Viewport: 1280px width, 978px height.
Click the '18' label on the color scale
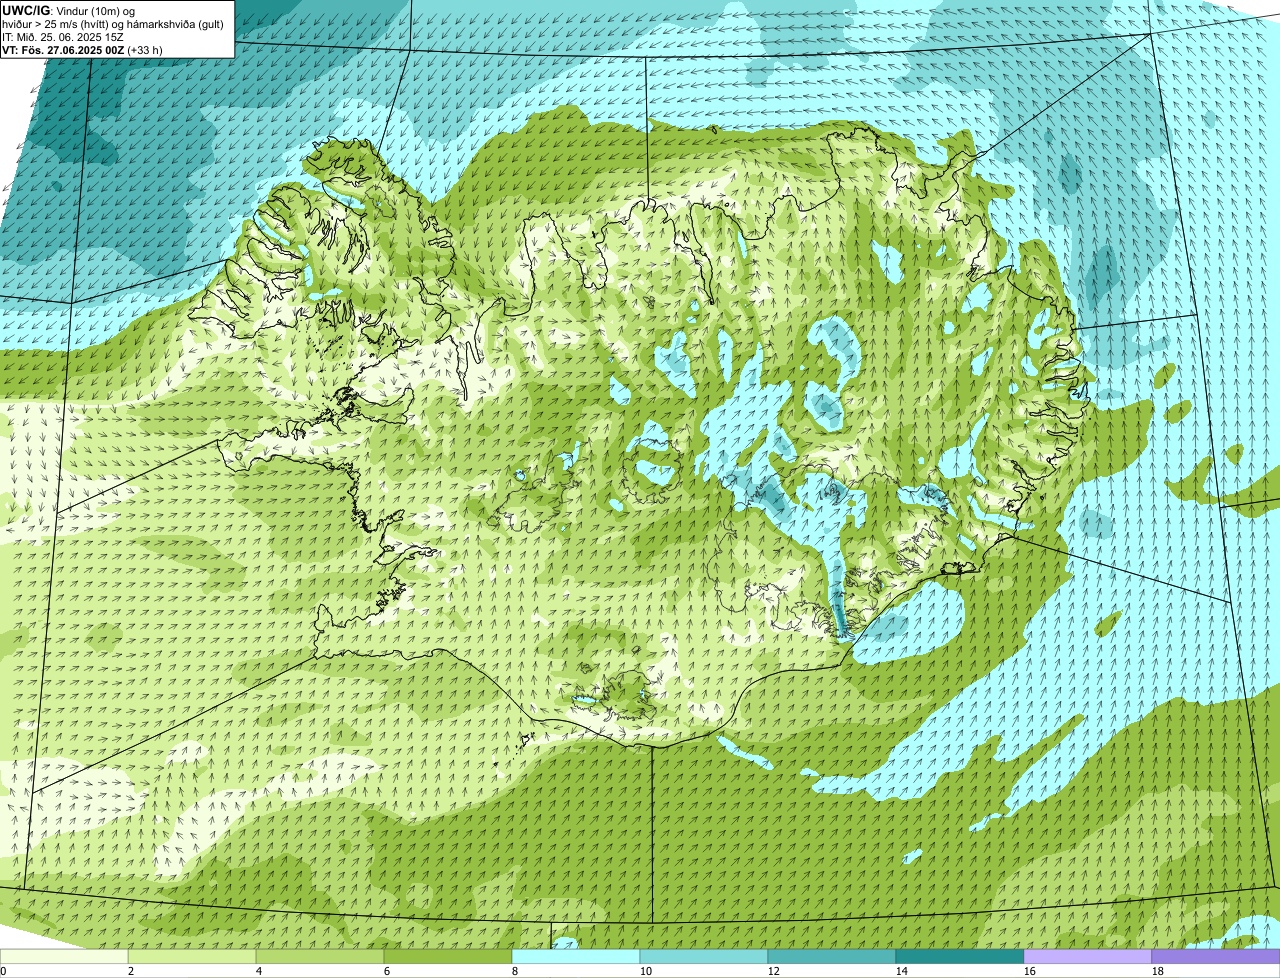pyautogui.click(x=1158, y=971)
